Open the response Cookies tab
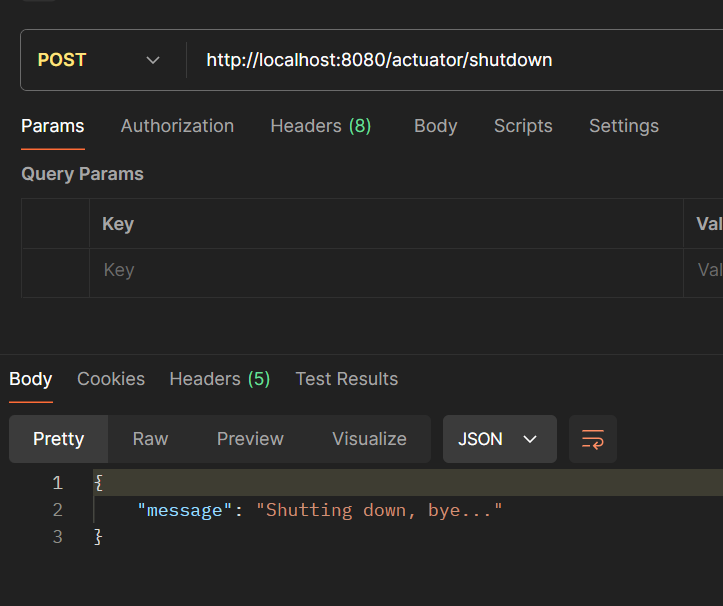Viewport: 723px width, 606px height. point(111,379)
